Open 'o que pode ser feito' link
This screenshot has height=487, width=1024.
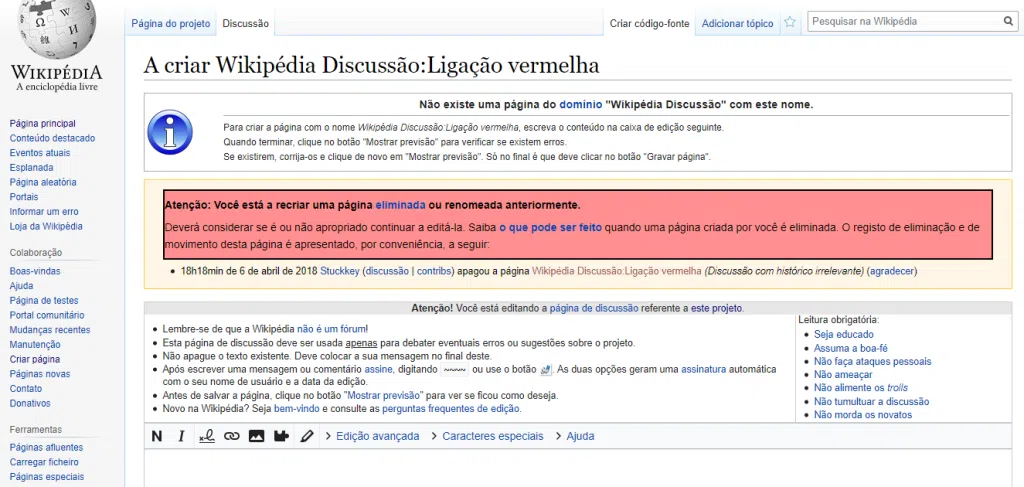551,228
